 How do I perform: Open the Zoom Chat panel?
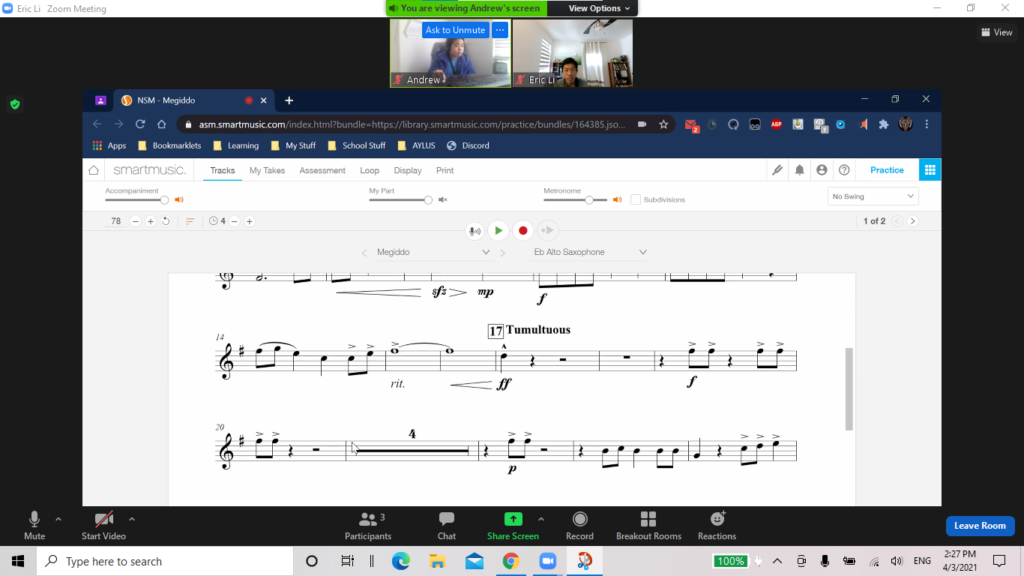(447, 526)
